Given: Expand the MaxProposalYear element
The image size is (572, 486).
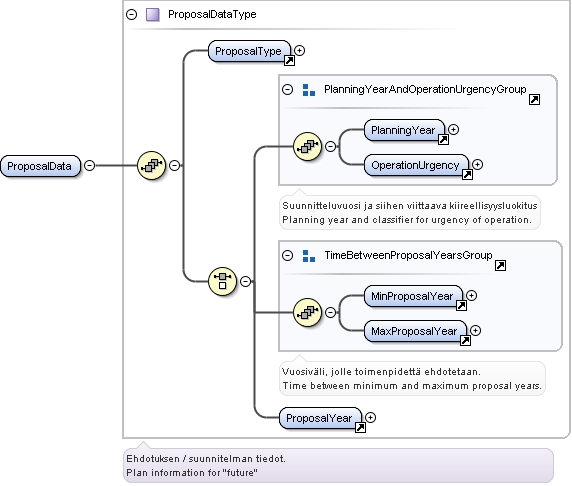Looking at the screenshot, I should (x=475, y=331).
